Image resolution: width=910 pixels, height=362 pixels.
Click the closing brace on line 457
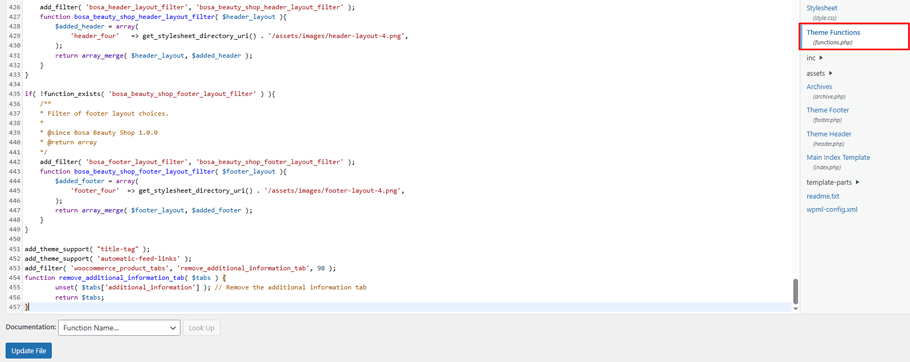click(27, 306)
